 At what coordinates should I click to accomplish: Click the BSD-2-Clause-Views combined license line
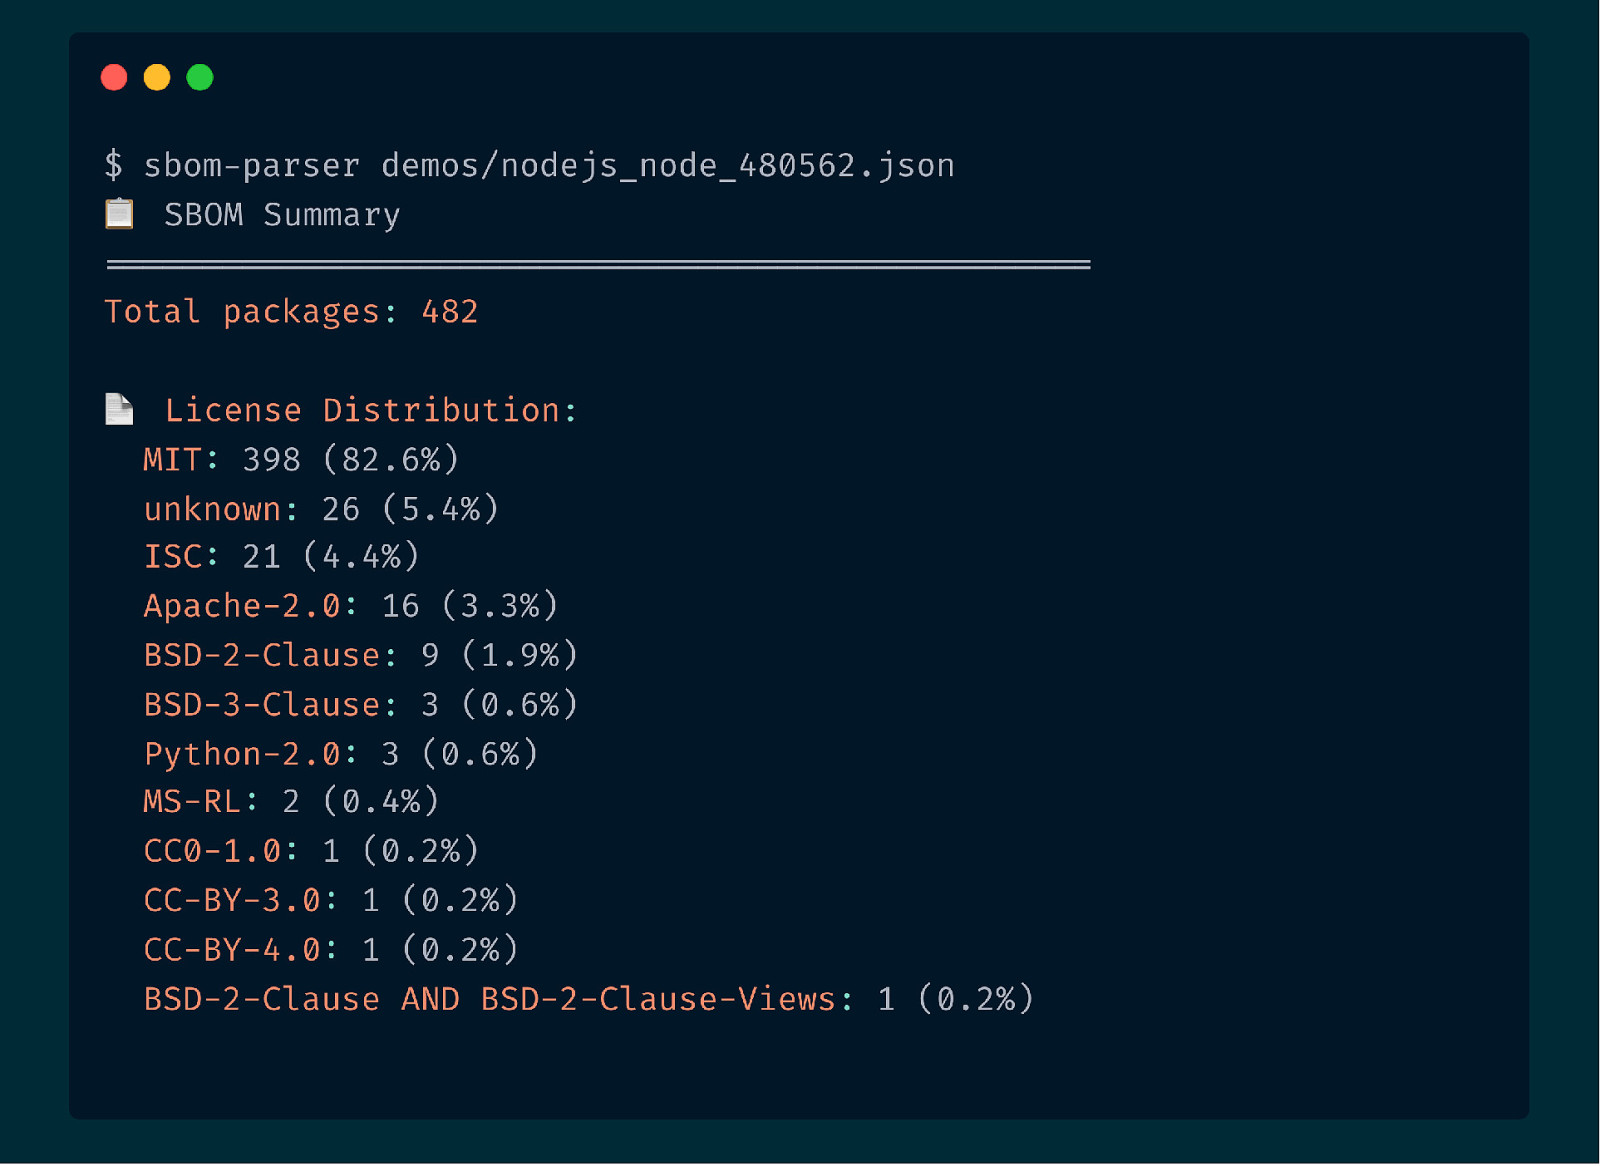(x=588, y=1000)
